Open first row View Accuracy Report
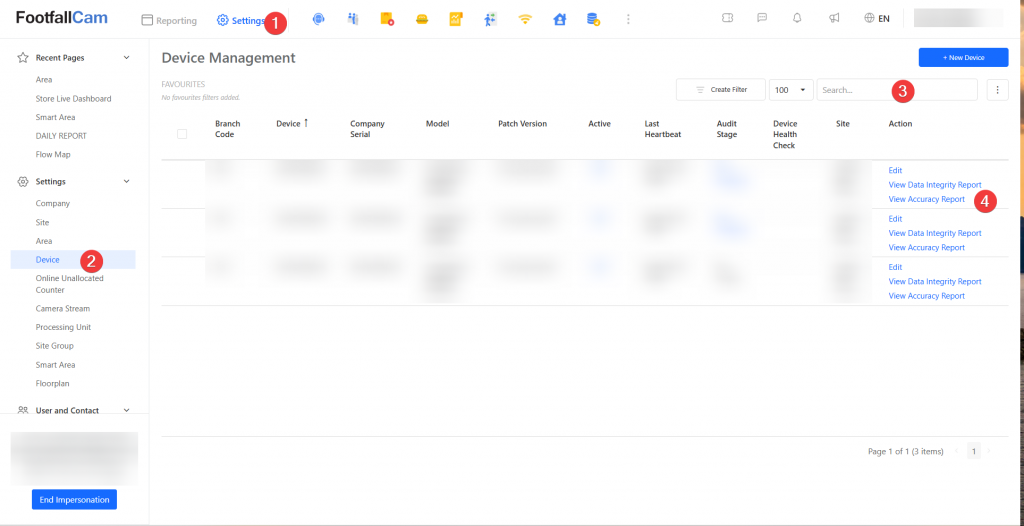This screenshot has width=1024, height=526. 927,199
